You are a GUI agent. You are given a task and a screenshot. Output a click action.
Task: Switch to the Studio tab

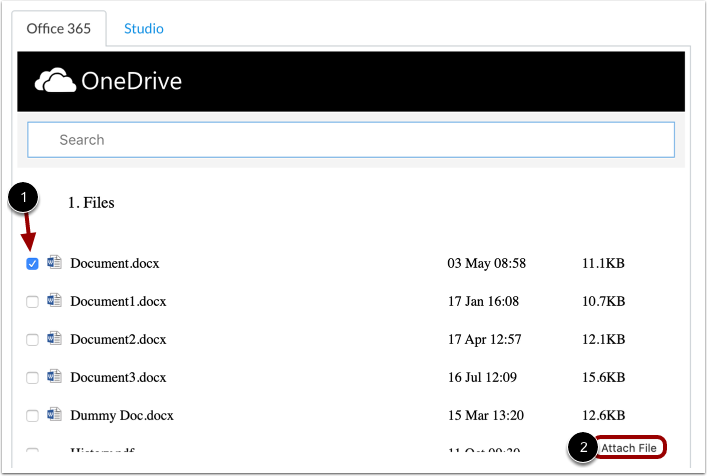click(x=144, y=28)
